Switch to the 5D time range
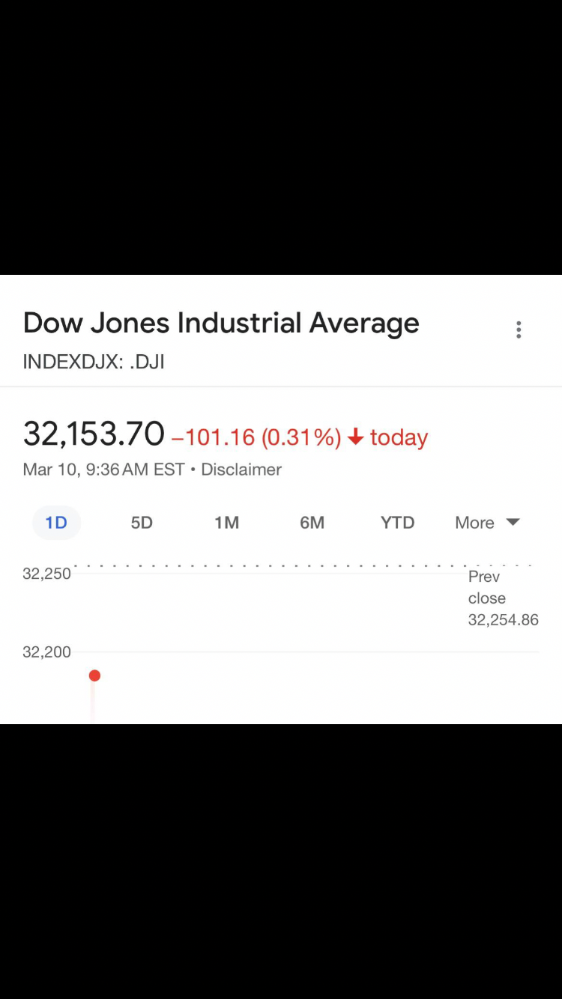562x999 pixels. coord(141,523)
